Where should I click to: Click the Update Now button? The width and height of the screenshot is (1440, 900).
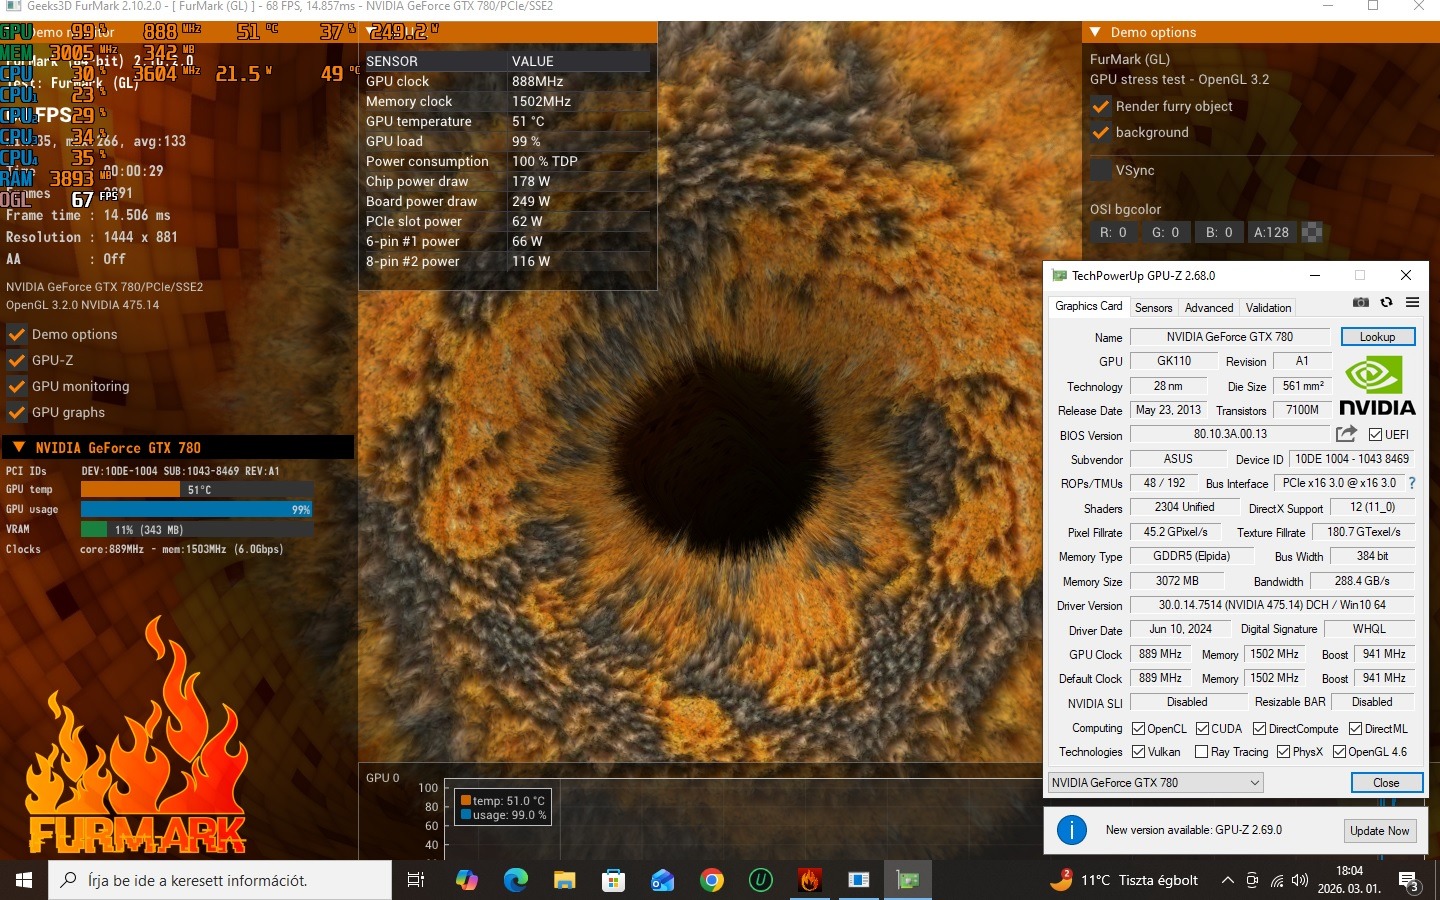(x=1379, y=831)
